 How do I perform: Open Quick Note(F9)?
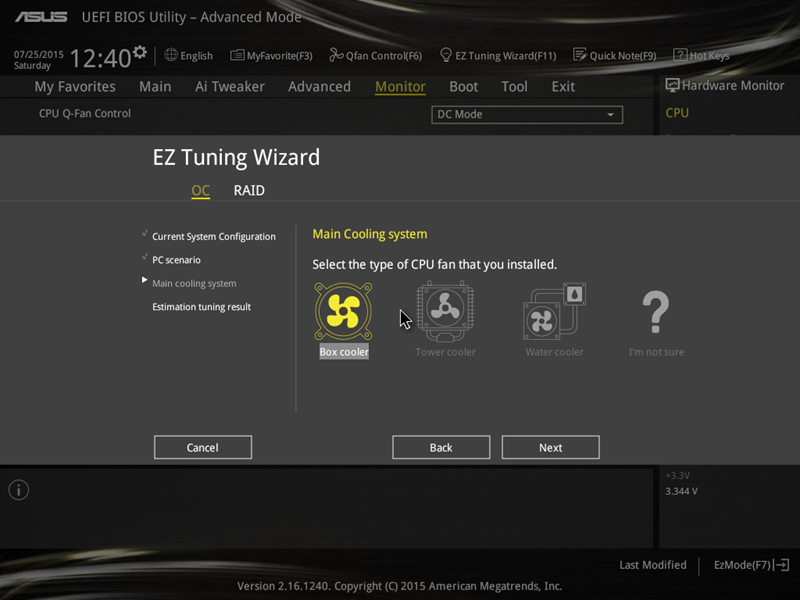(x=615, y=56)
